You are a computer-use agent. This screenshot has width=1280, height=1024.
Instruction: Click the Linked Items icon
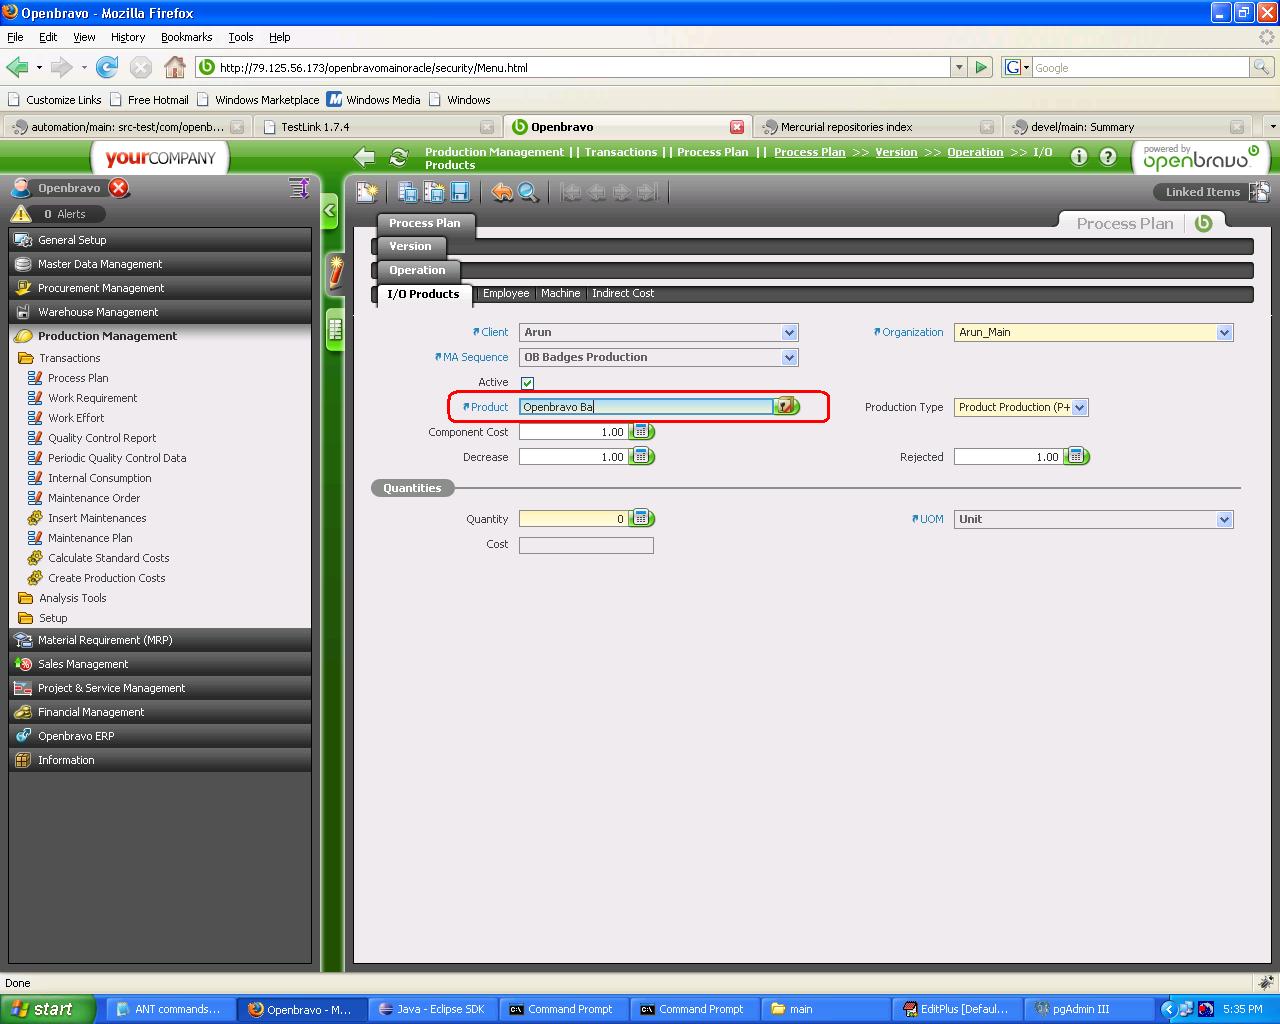(x=1259, y=191)
